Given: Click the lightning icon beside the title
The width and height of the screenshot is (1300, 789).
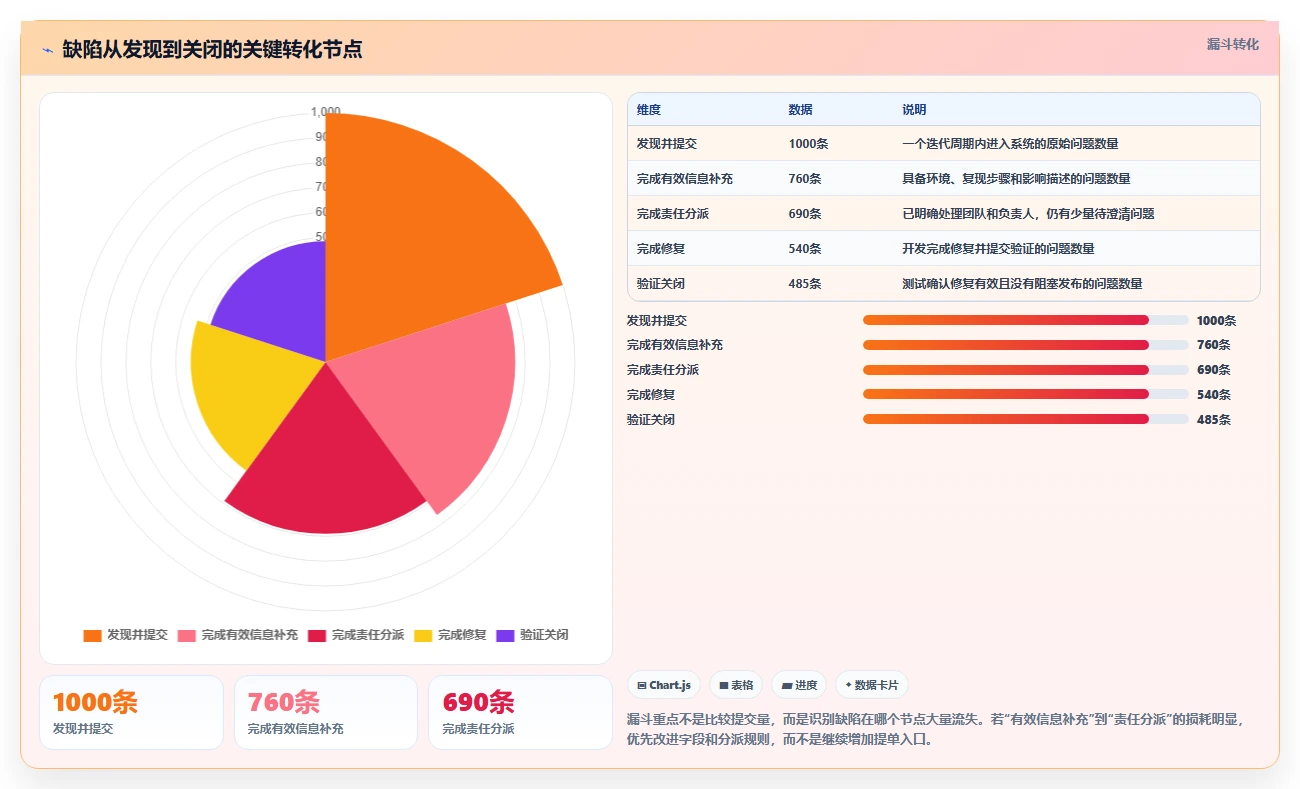Looking at the screenshot, I should [x=48, y=49].
